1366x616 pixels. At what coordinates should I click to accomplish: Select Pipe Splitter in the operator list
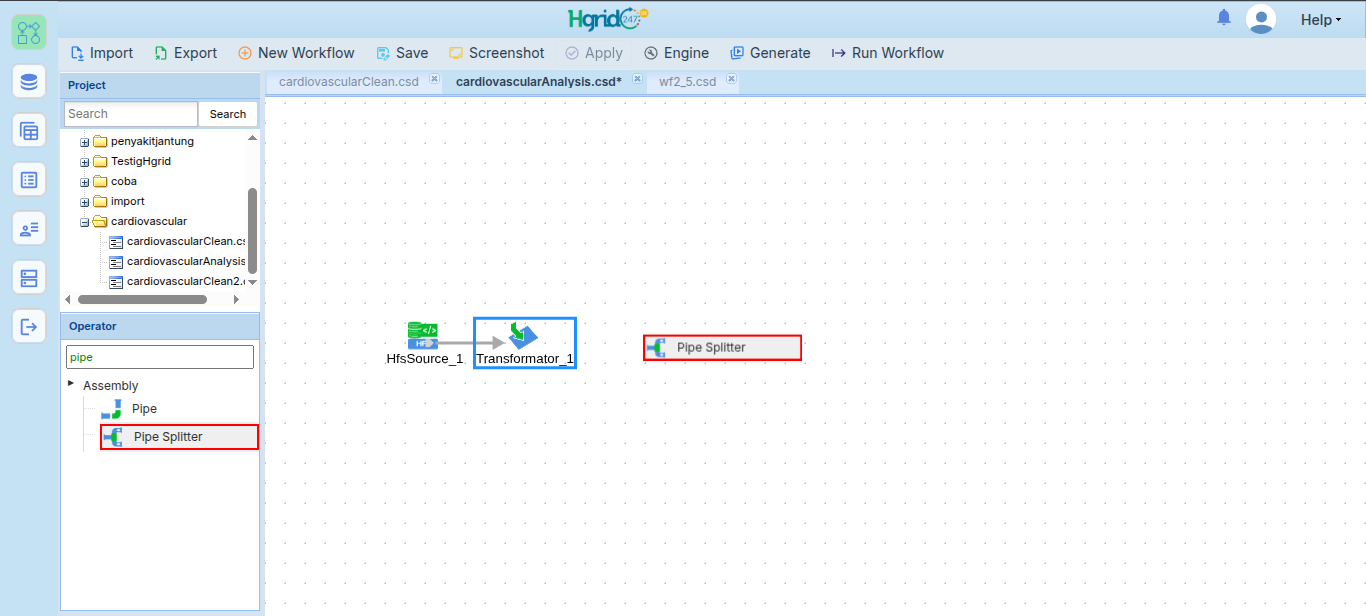[x=179, y=437]
